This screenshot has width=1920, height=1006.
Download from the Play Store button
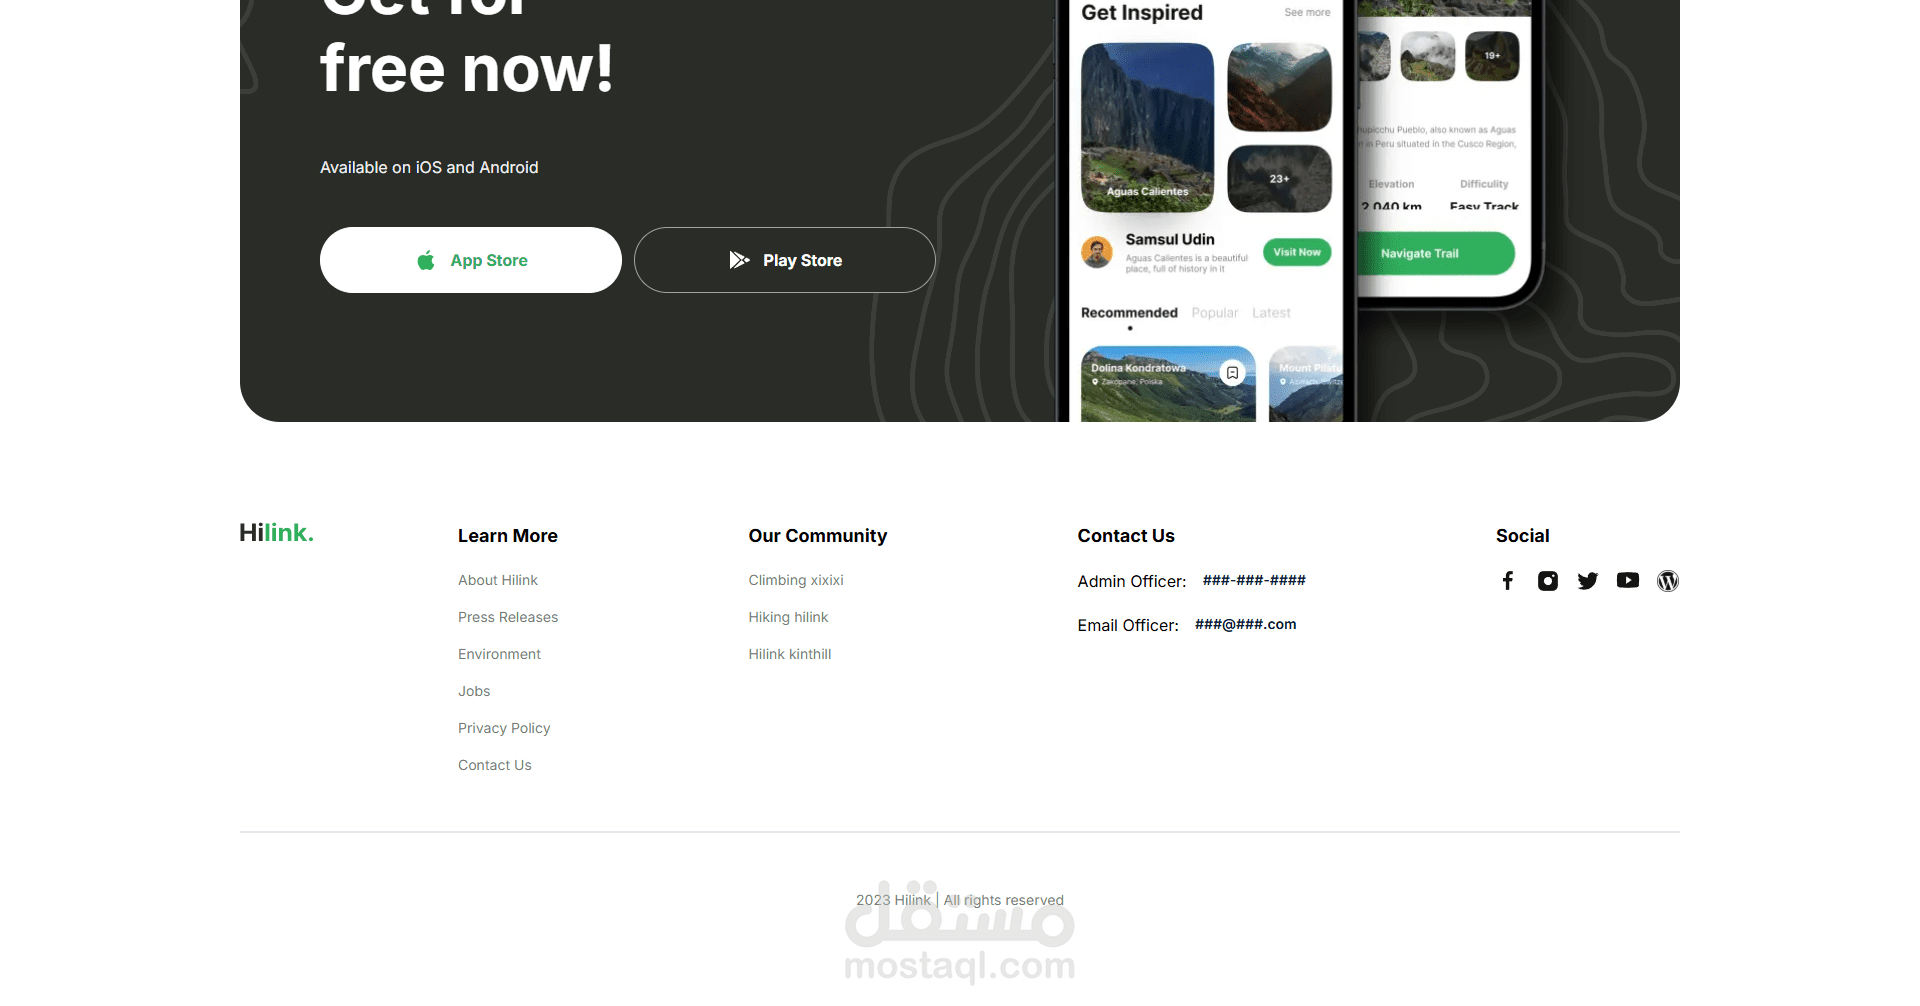pos(785,260)
